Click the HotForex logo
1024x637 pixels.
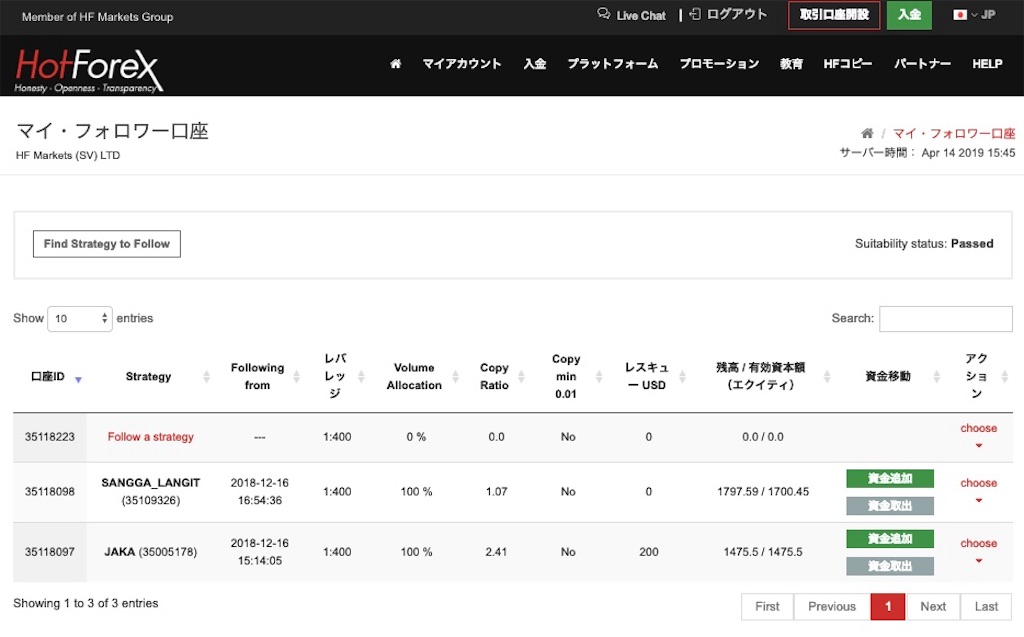[x=89, y=69]
